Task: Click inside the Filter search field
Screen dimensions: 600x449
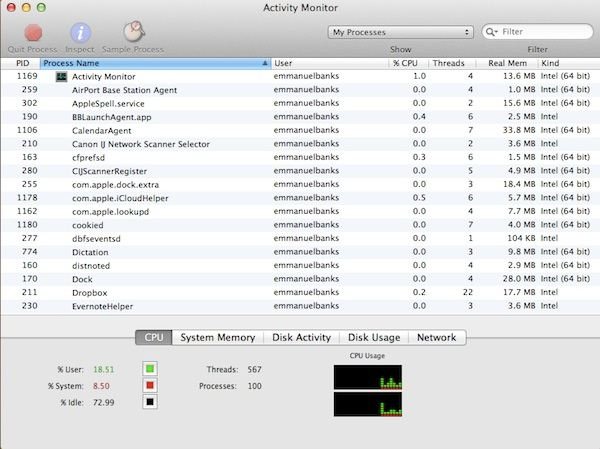Action: [537, 32]
